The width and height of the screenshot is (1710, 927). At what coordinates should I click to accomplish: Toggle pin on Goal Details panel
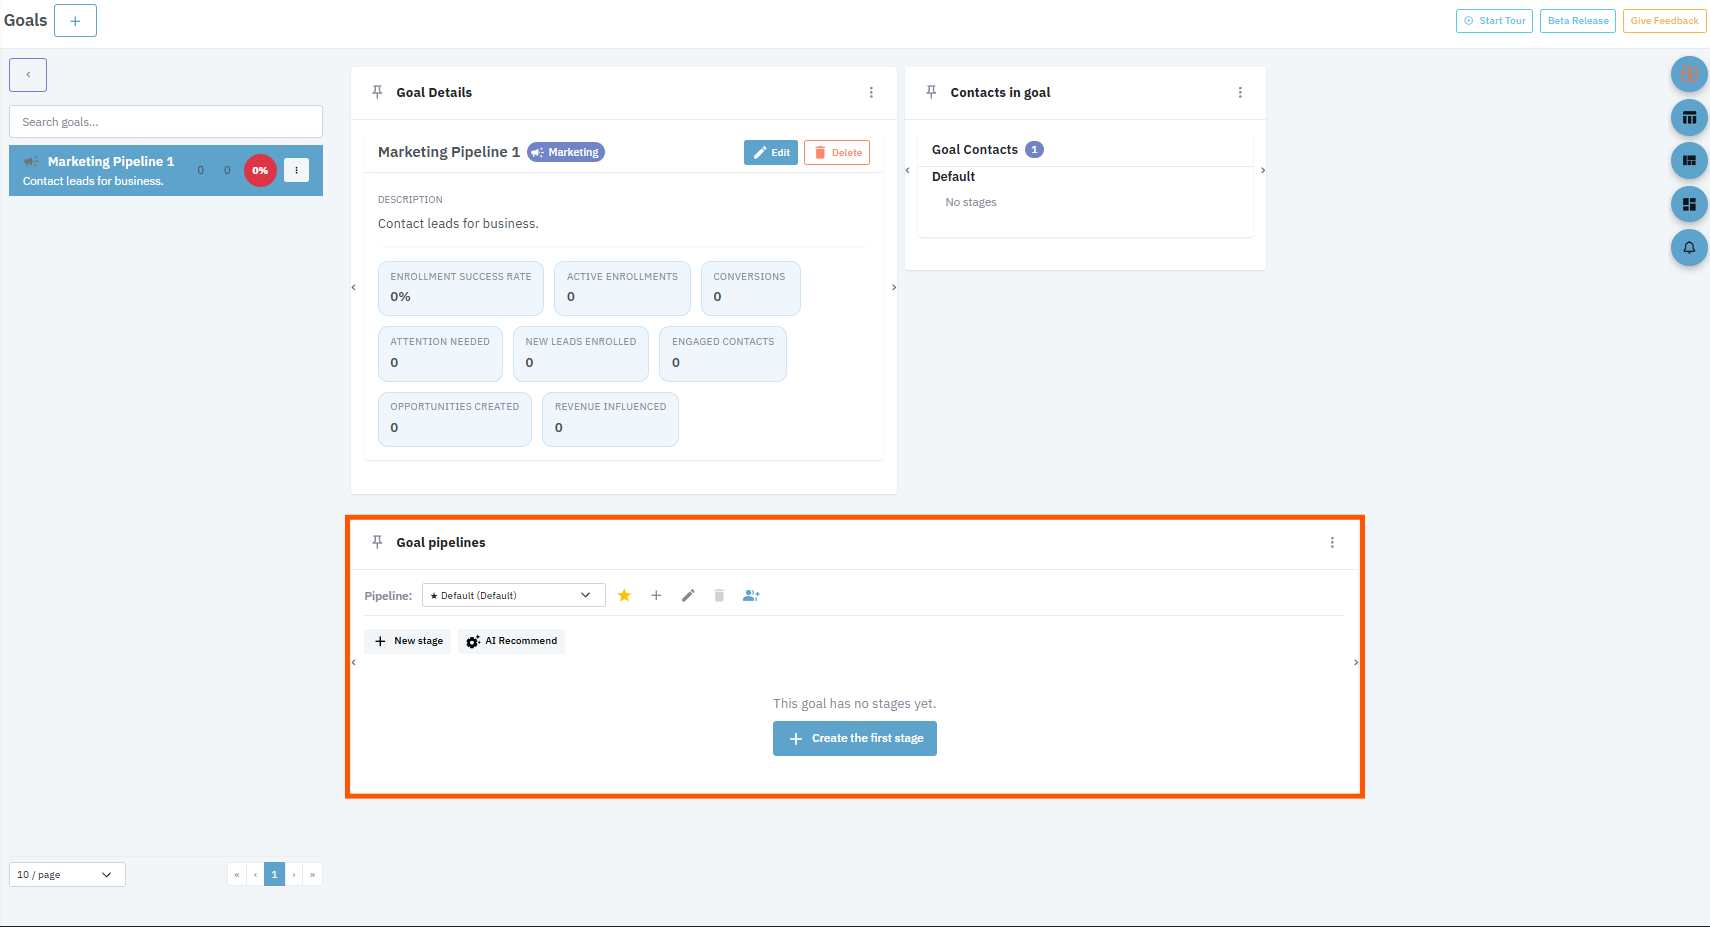377,92
